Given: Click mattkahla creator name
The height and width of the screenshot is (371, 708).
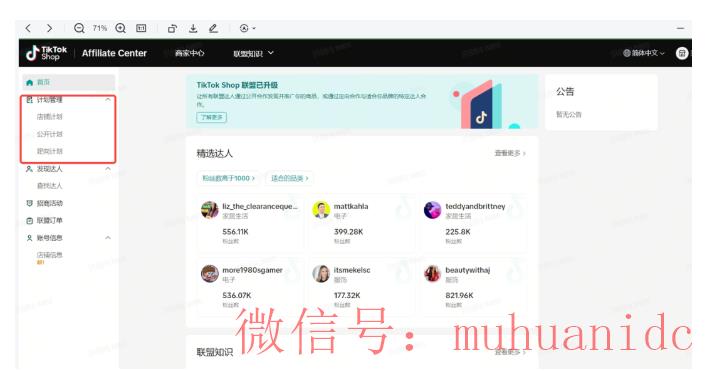Looking at the screenshot, I should (351, 206).
